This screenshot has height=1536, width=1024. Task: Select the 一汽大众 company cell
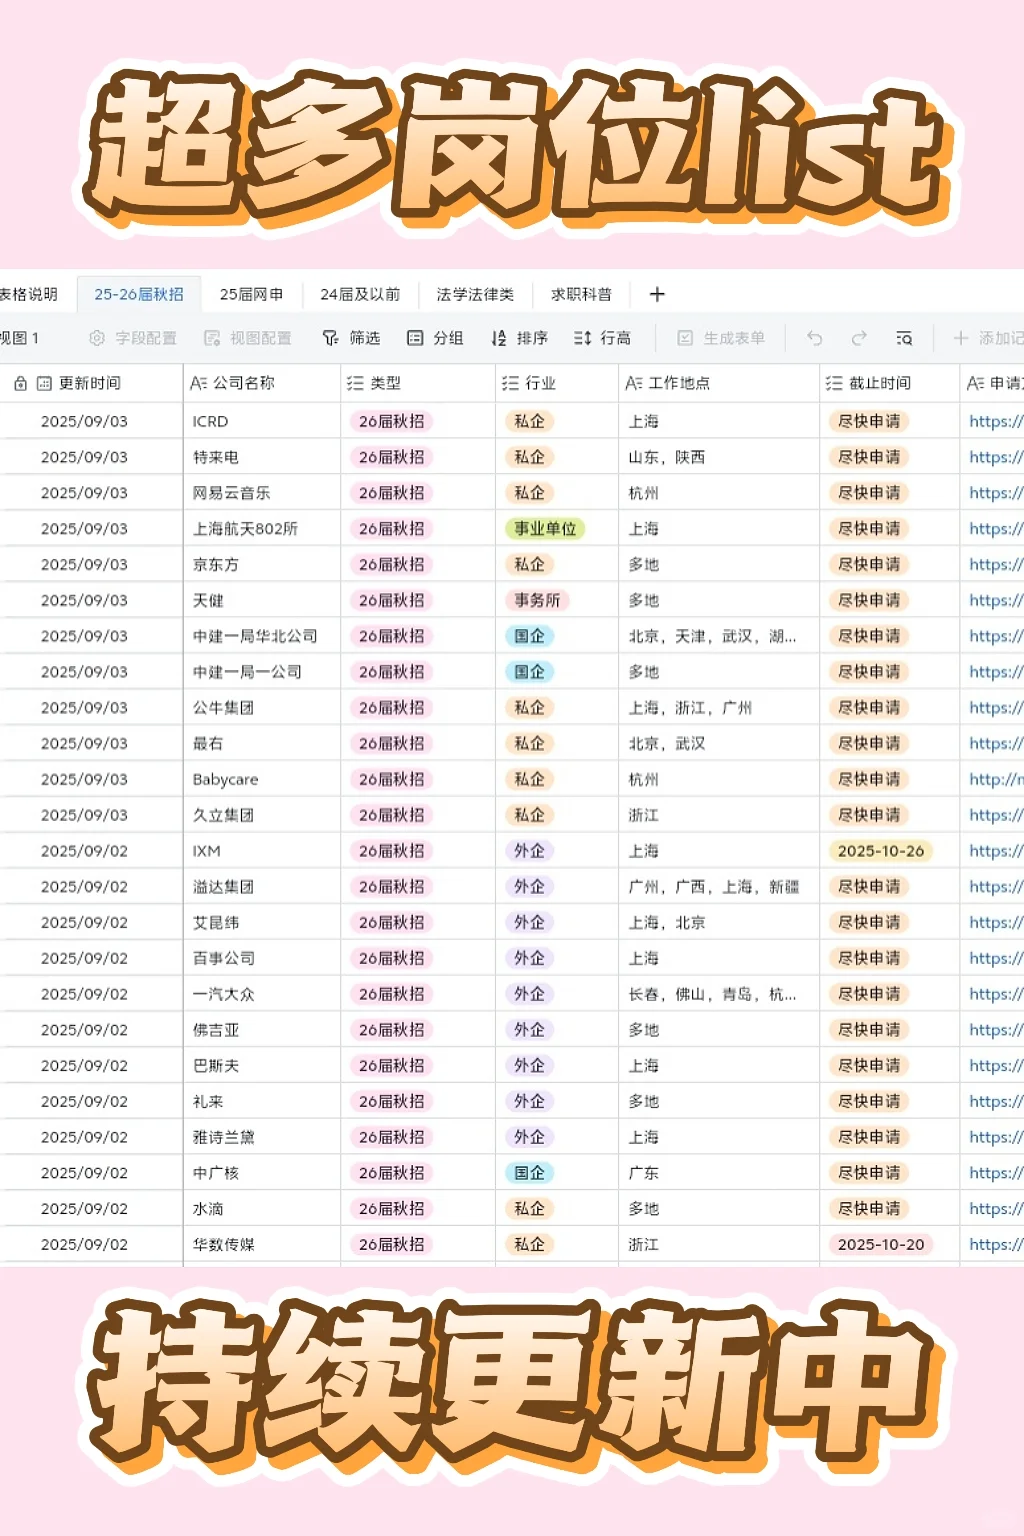(262, 994)
